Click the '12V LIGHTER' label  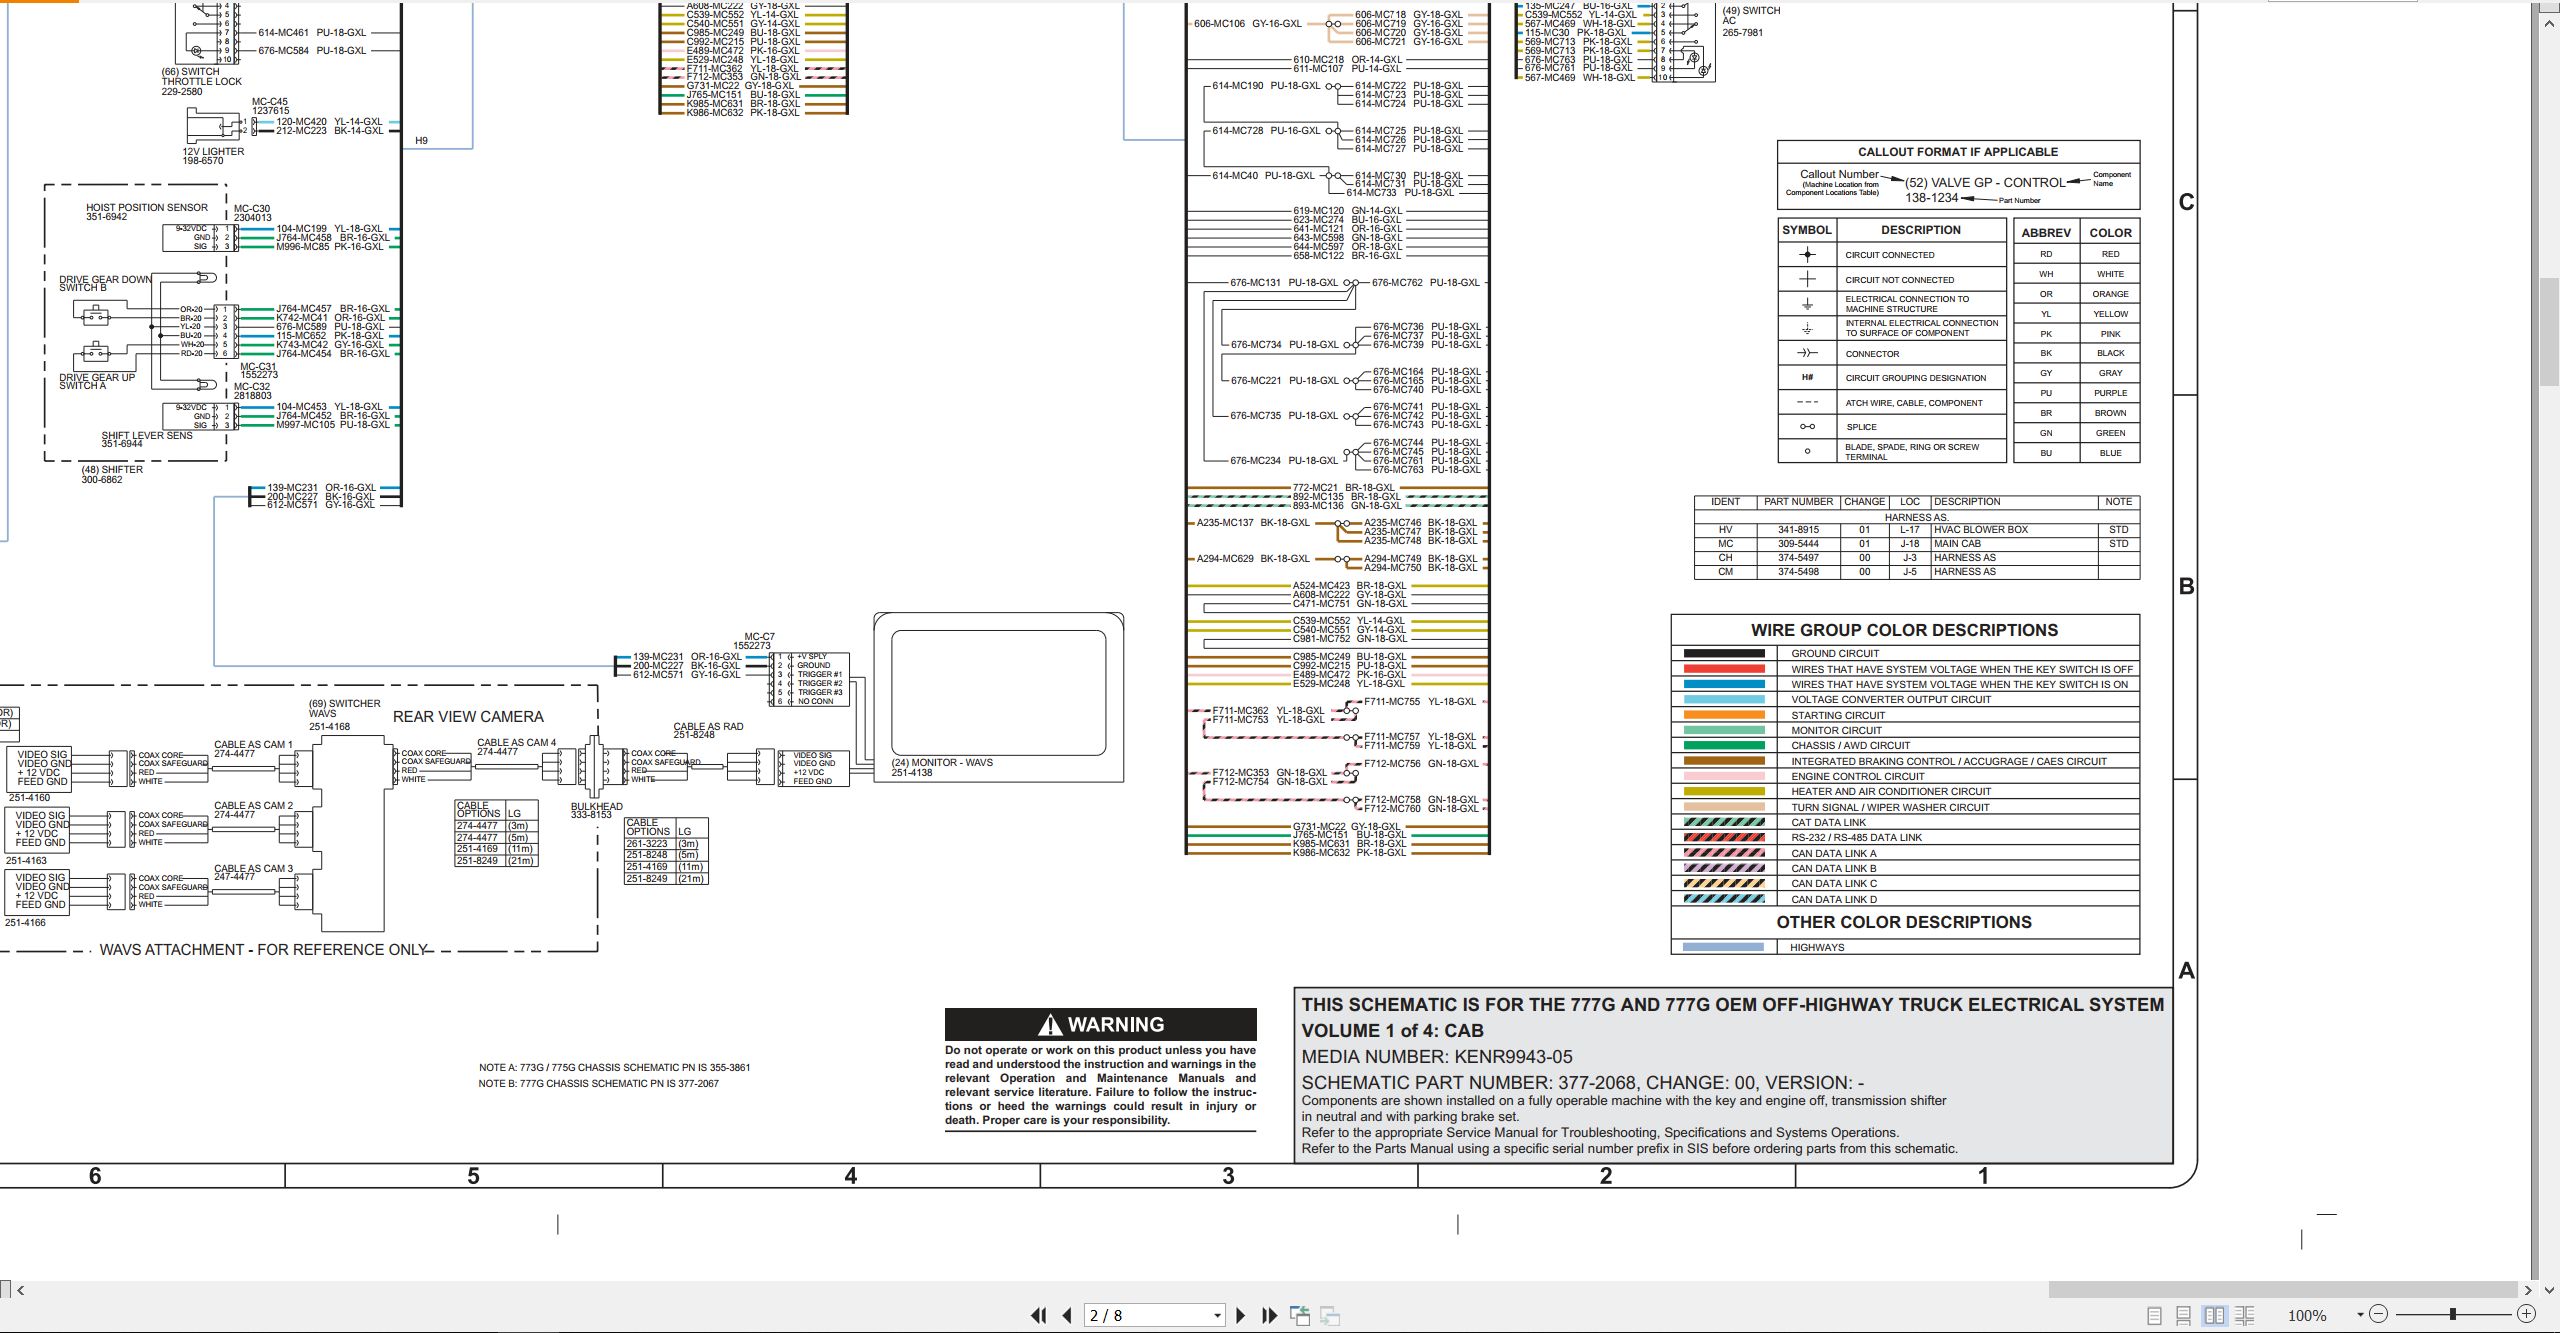213,152
